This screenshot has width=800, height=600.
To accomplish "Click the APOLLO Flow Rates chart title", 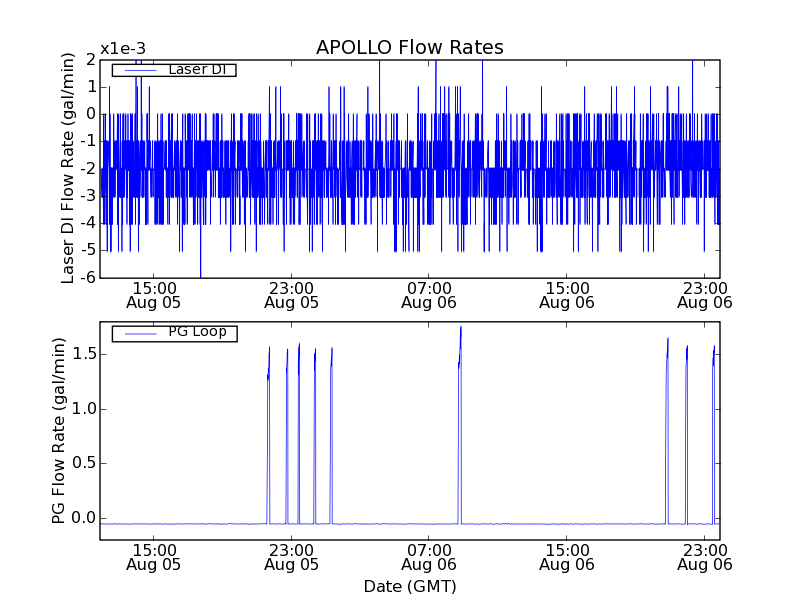I will tap(409, 48).
